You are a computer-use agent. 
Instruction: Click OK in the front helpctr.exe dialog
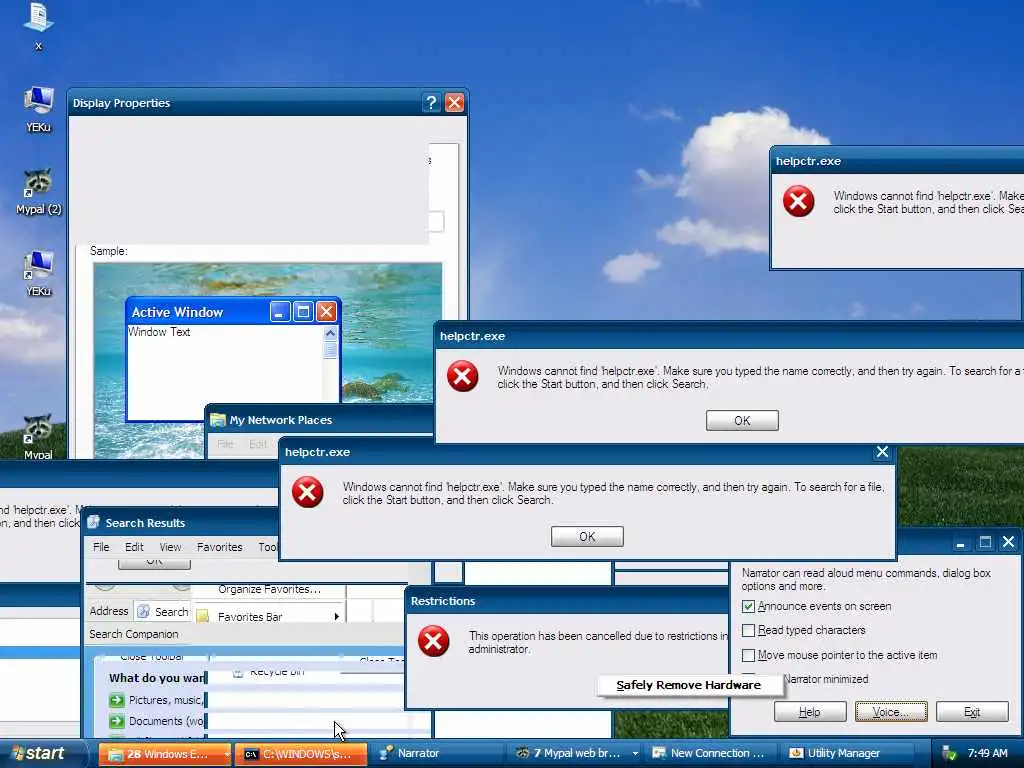tap(587, 537)
